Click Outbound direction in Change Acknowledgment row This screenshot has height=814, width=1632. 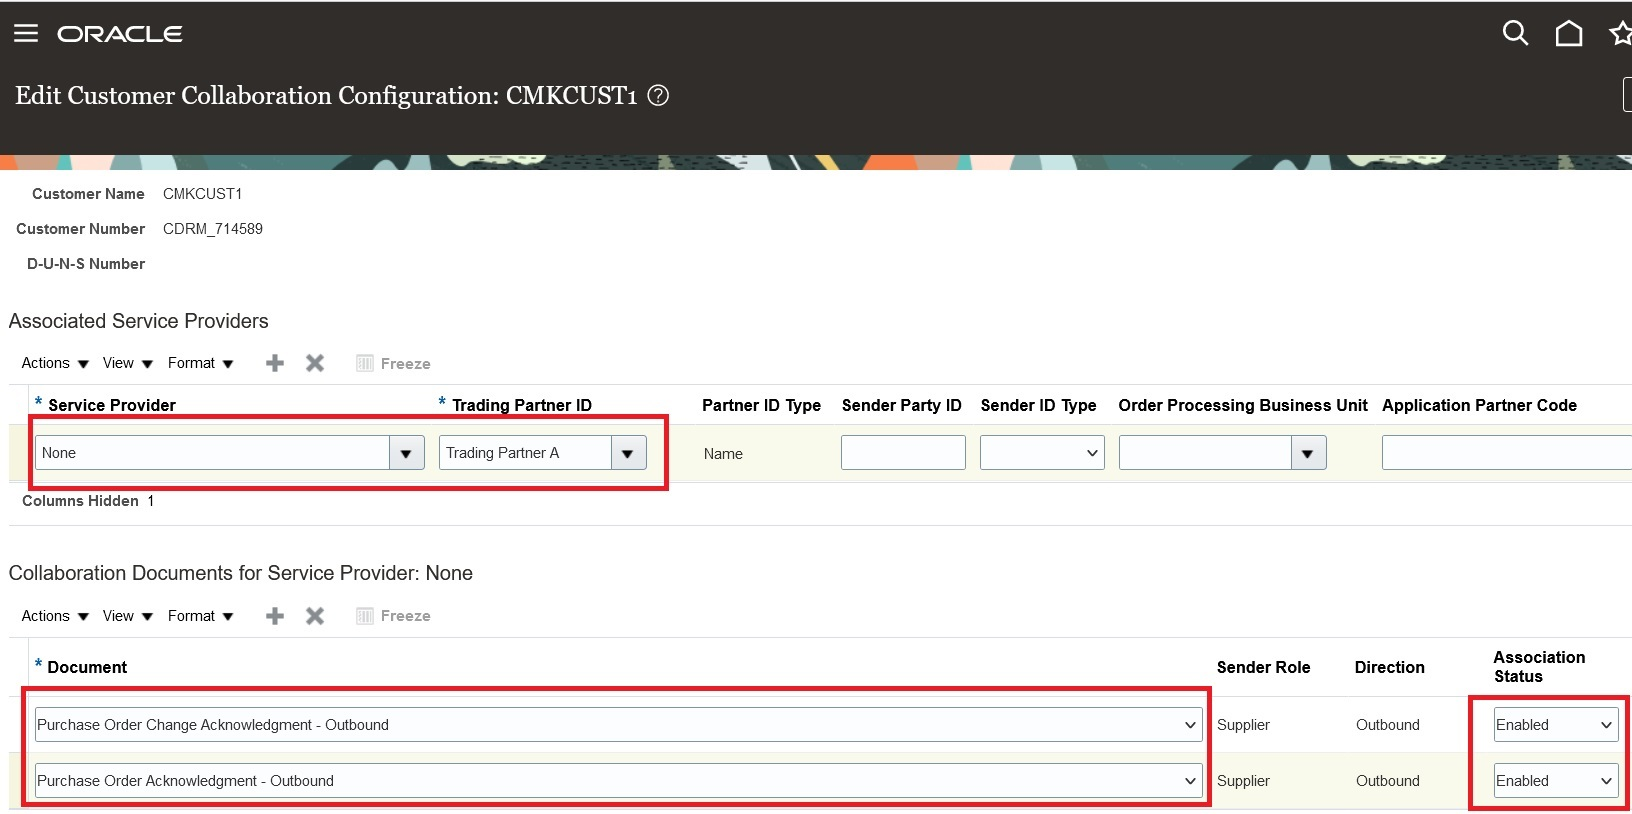1388,725
